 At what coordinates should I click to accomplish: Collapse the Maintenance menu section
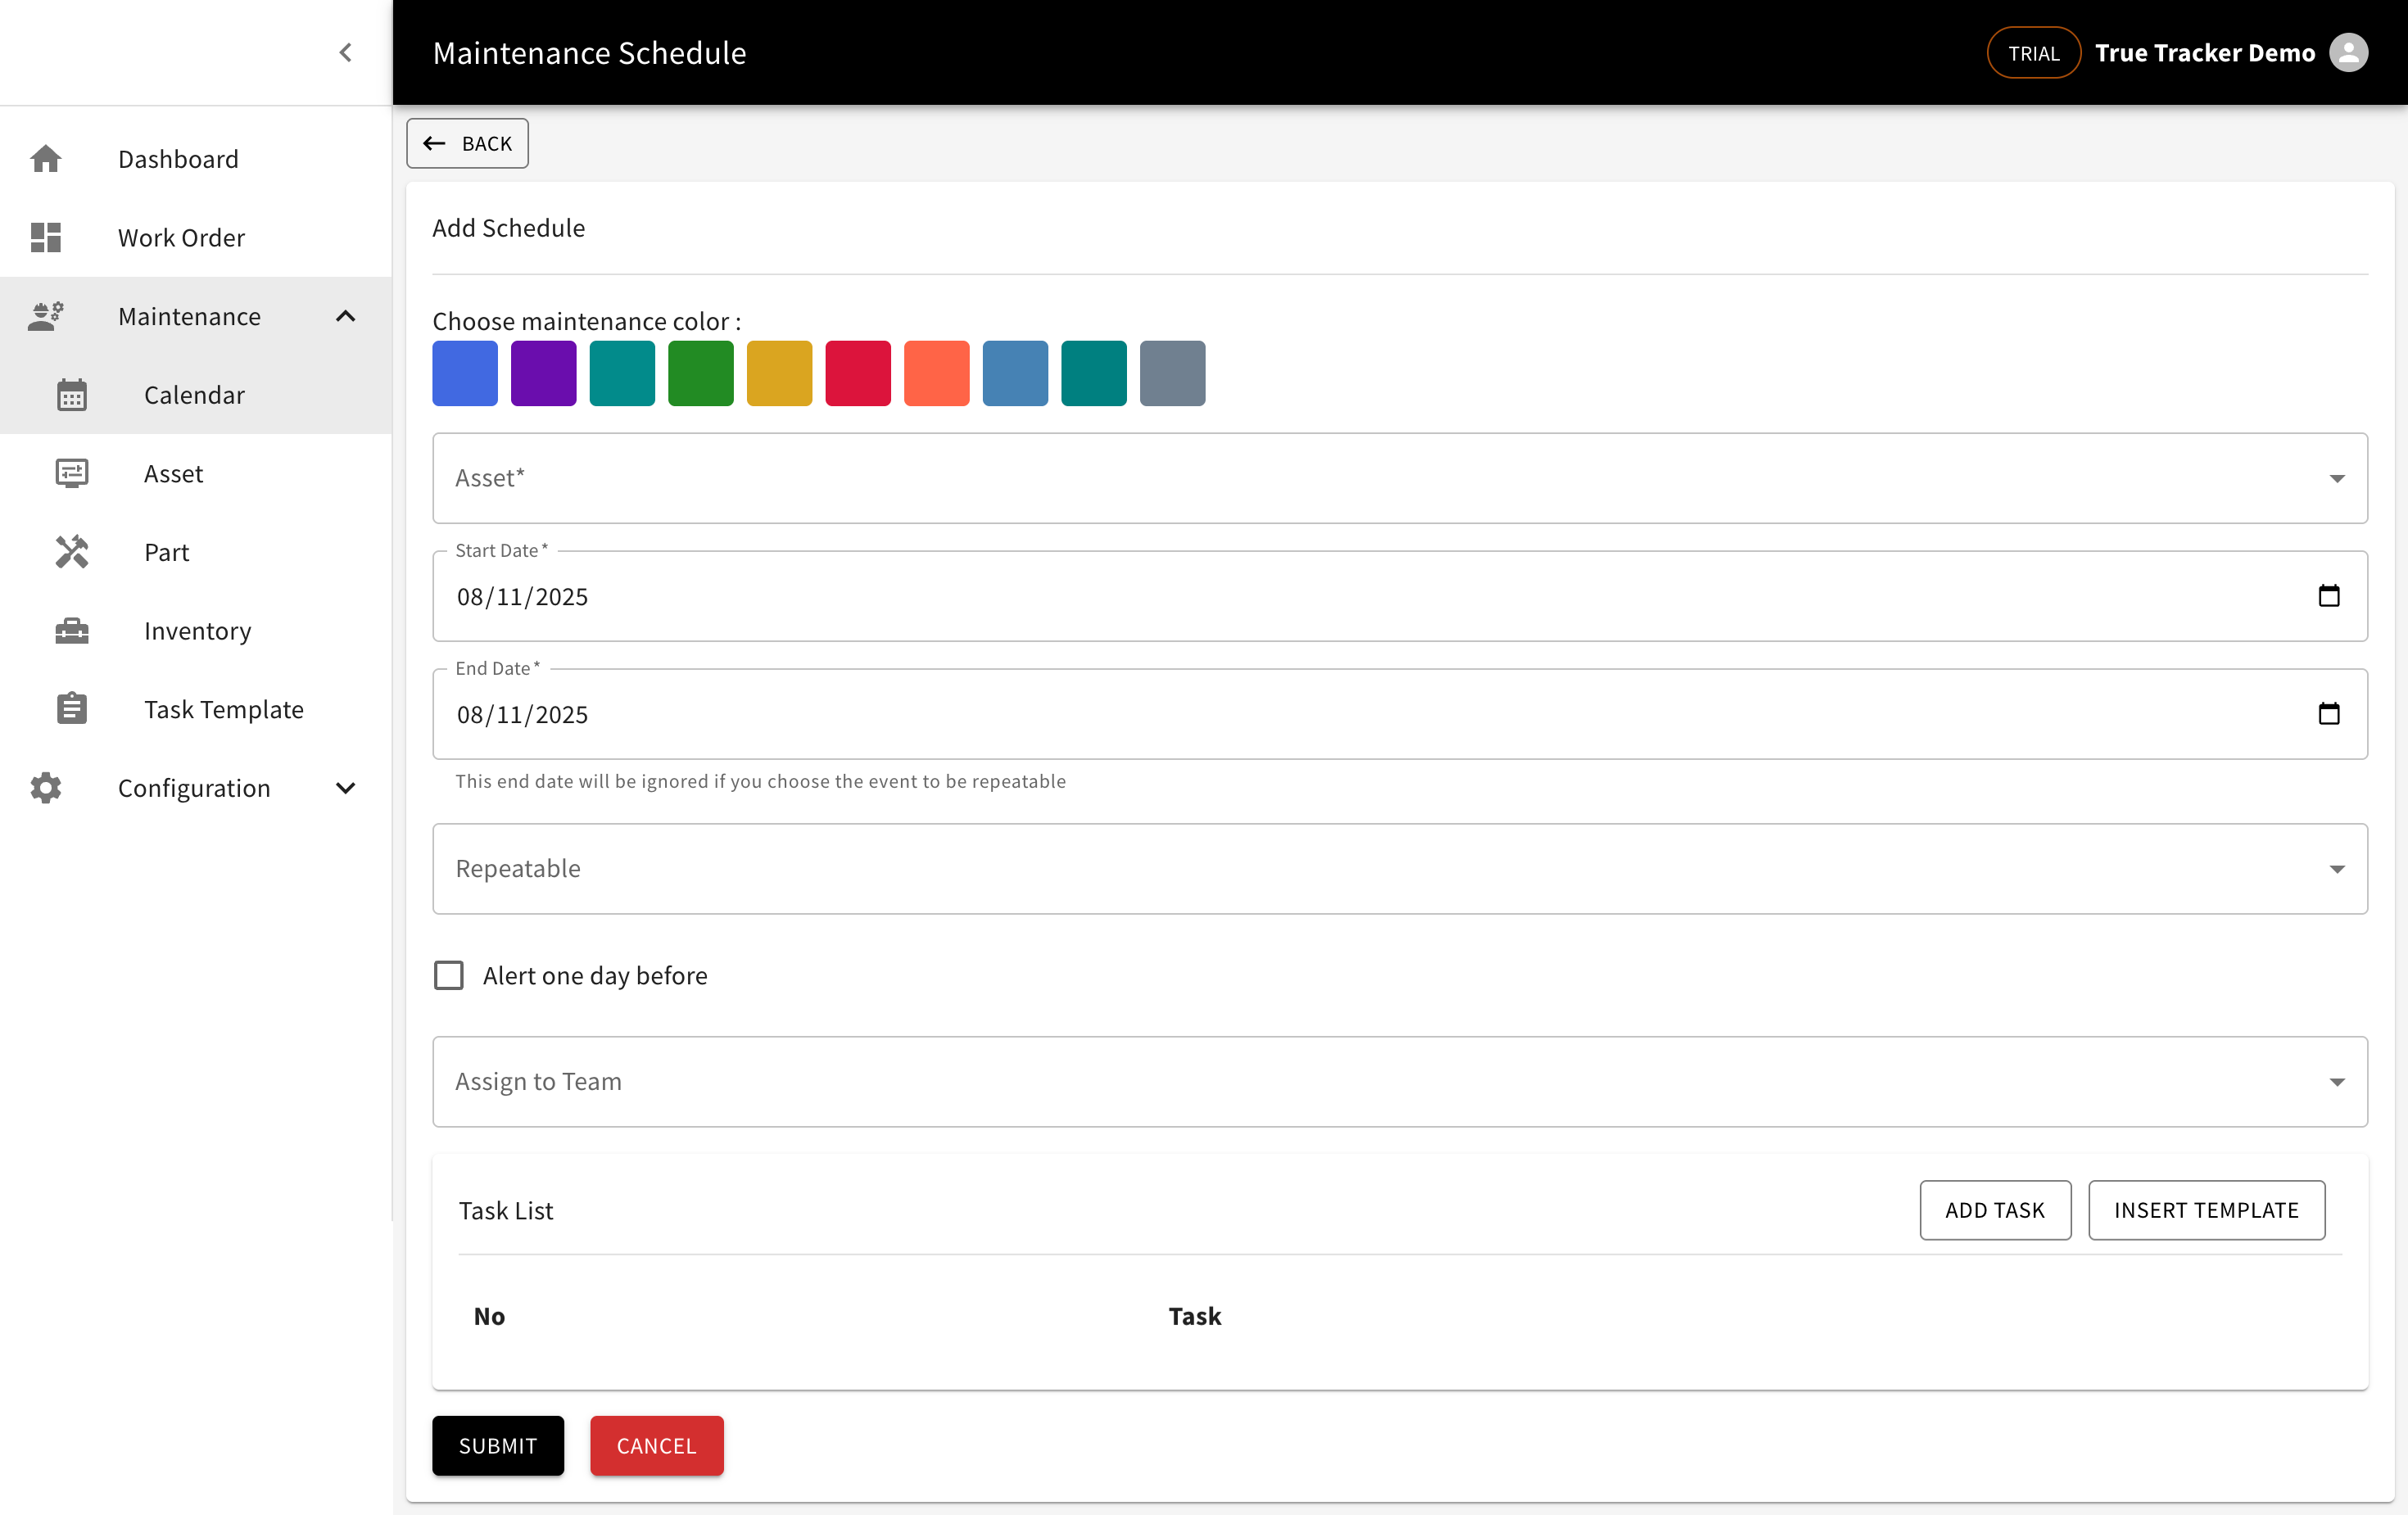(x=346, y=316)
